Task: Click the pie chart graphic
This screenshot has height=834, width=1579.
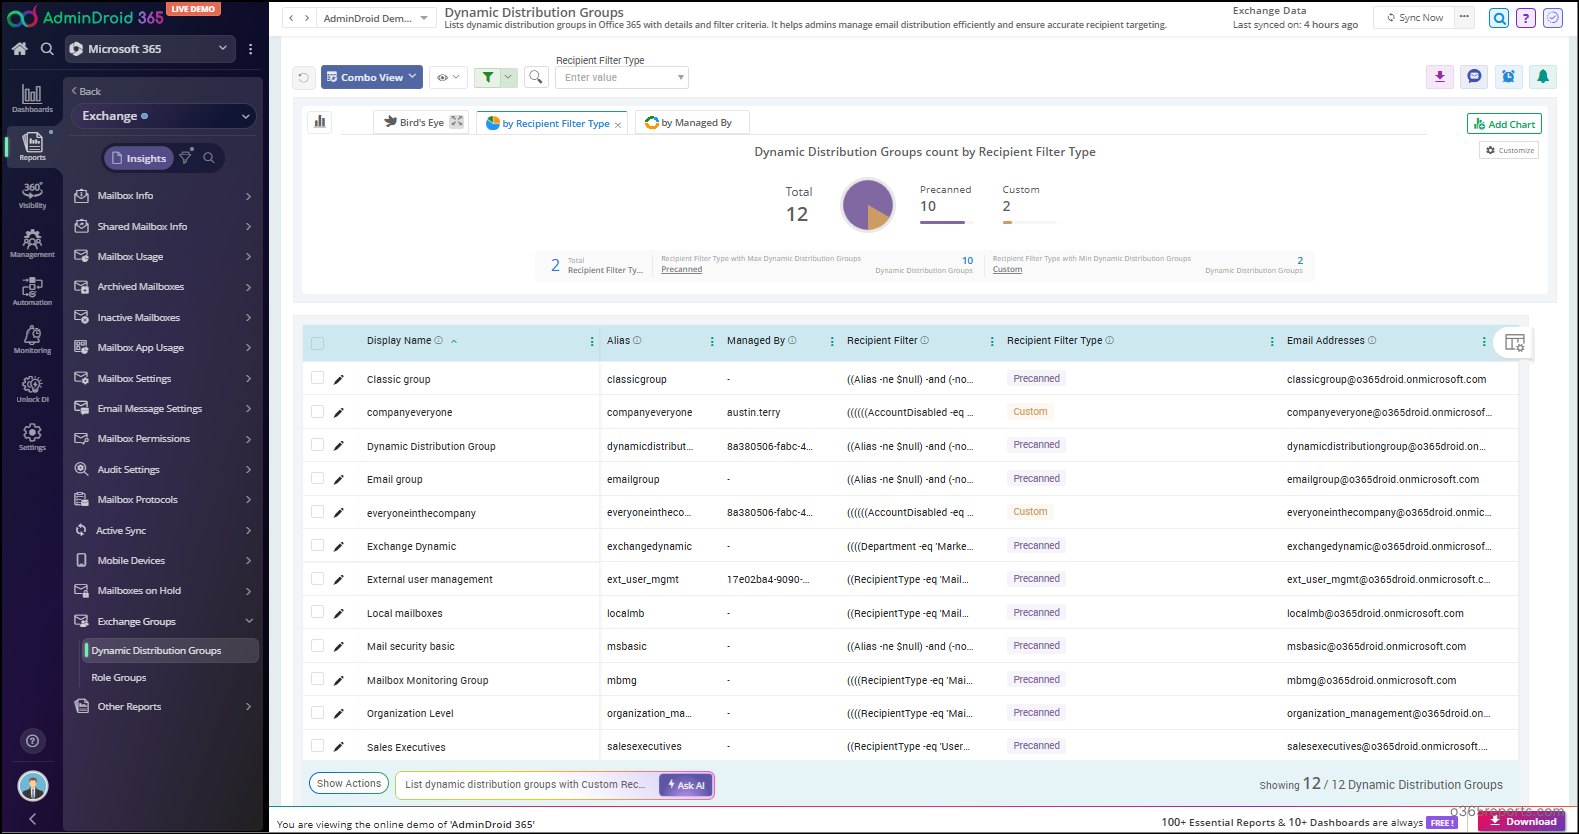Action: point(868,205)
